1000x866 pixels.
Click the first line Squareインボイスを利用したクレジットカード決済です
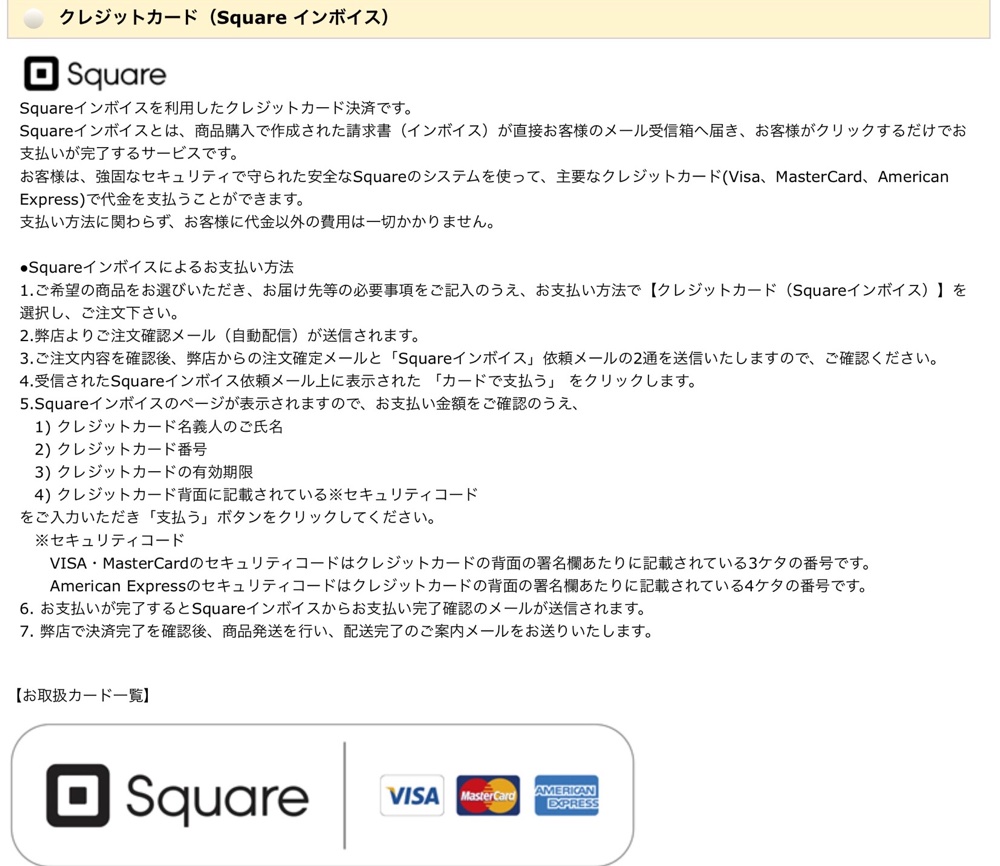[217, 108]
